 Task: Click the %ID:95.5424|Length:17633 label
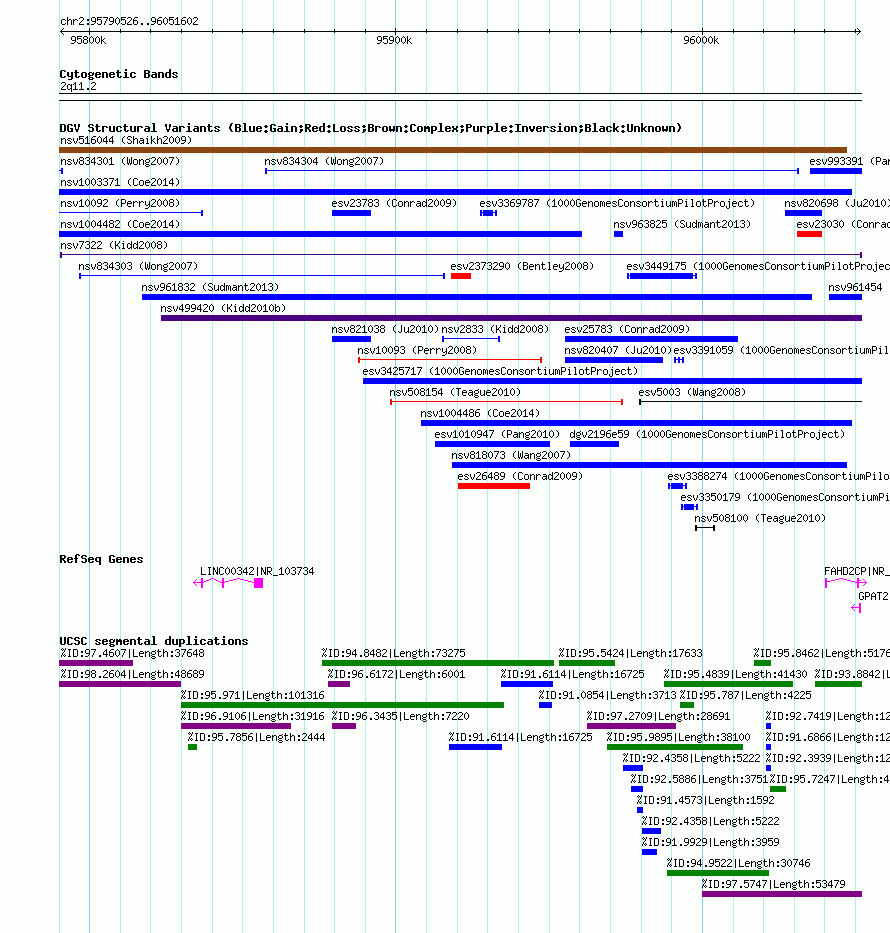tap(631, 653)
